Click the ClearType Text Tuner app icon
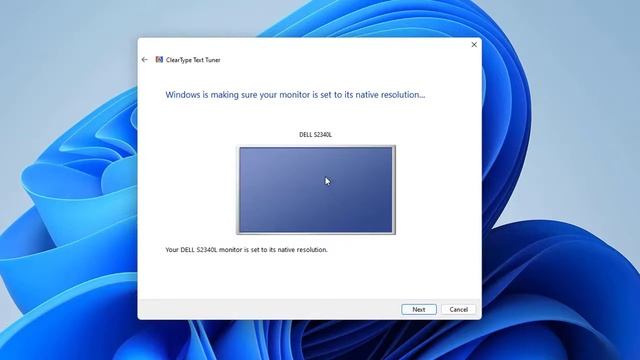 point(159,60)
